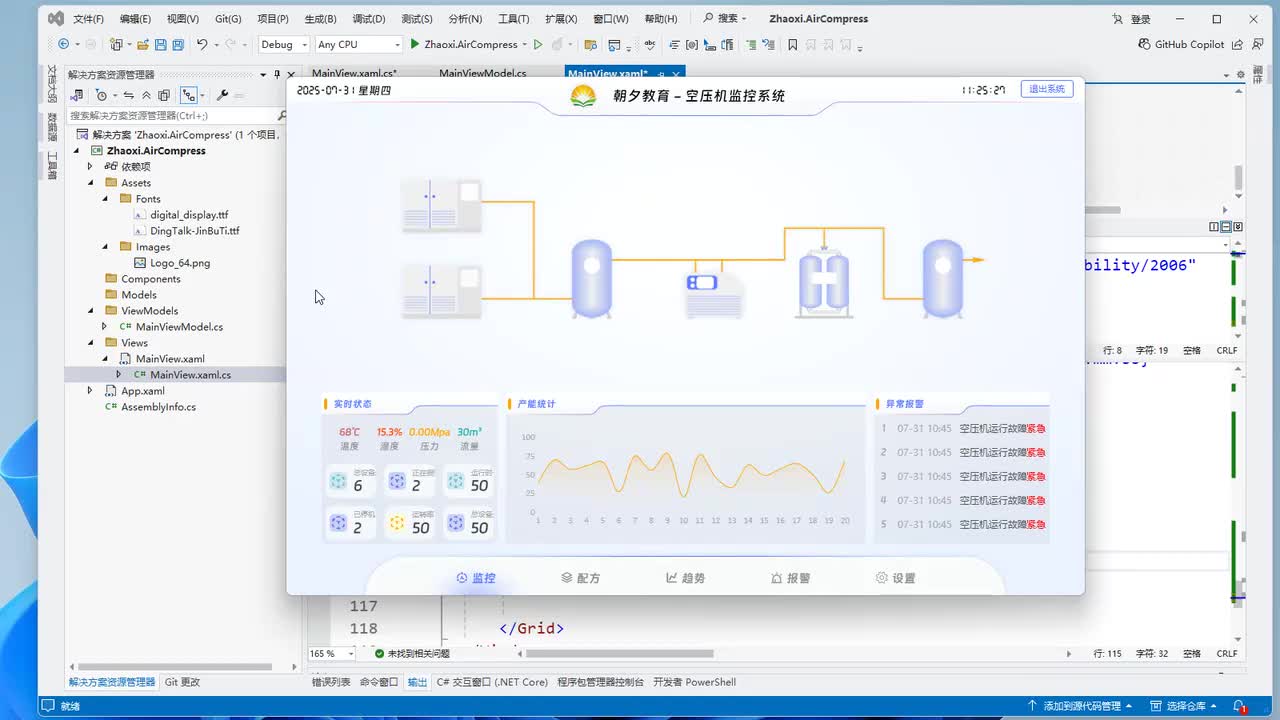Viewport: 1280px width, 720px height.
Task: Expand the MainViewModel.cs node arrow
Action: [x=104, y=327]
